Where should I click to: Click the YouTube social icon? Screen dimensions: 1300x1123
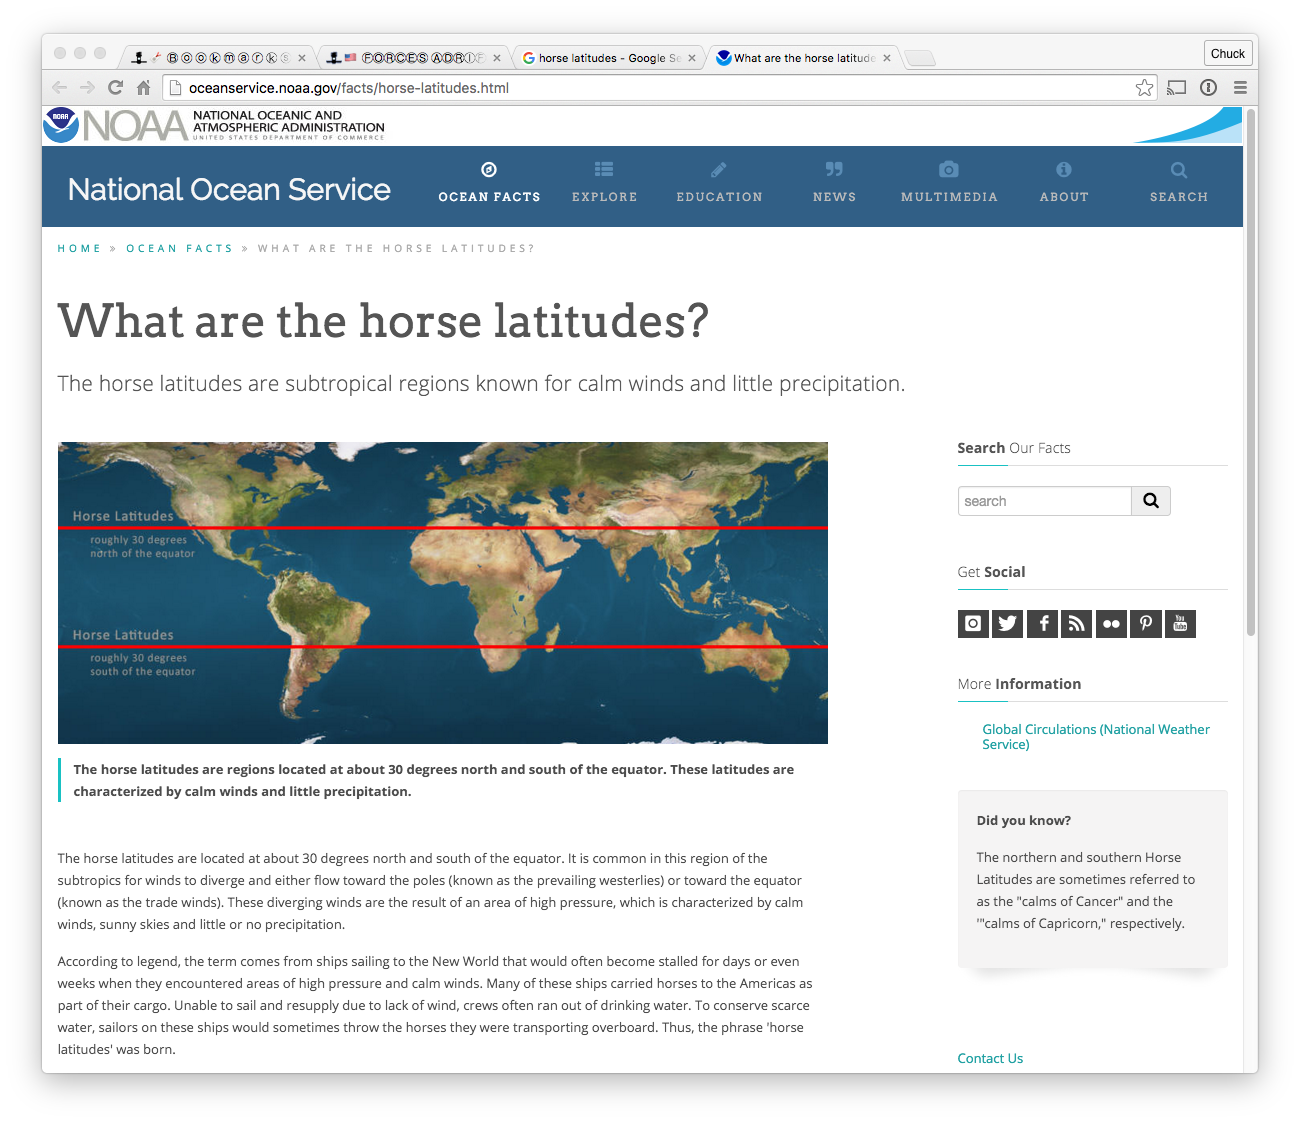[1180, 624]
